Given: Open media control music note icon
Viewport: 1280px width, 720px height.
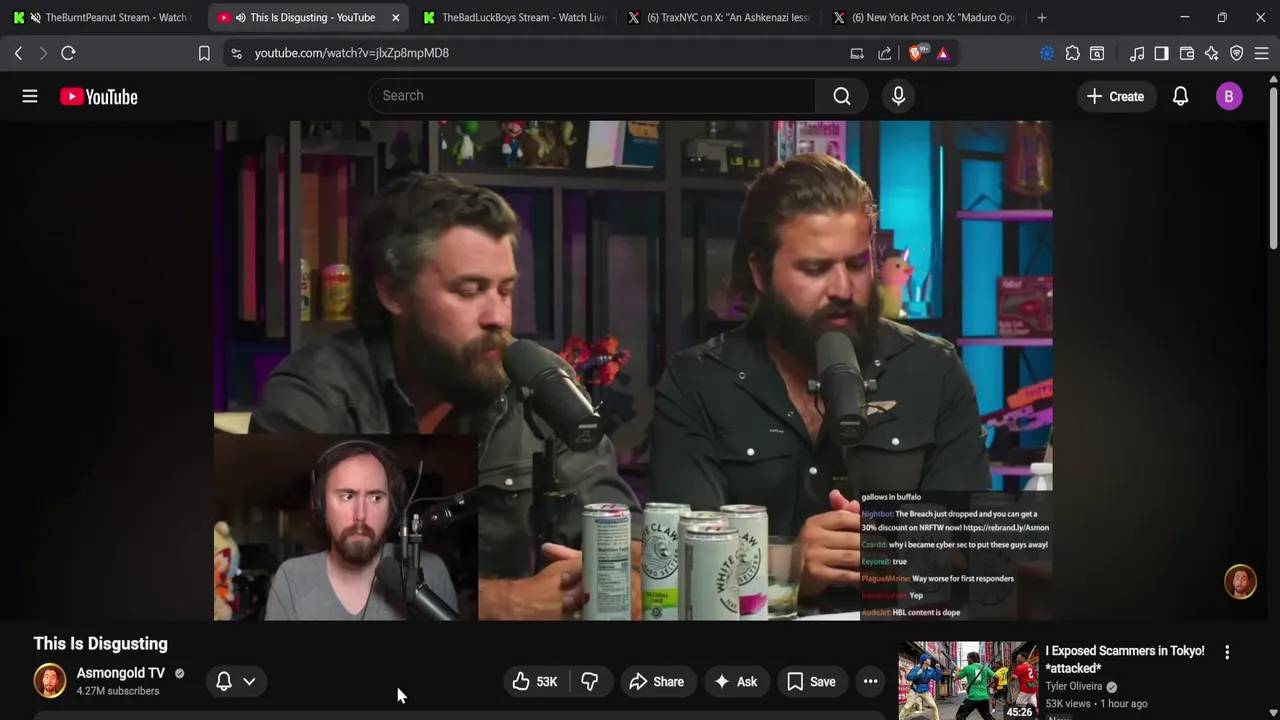Looking at the screenshot, I should click(x=1137, y=53).
